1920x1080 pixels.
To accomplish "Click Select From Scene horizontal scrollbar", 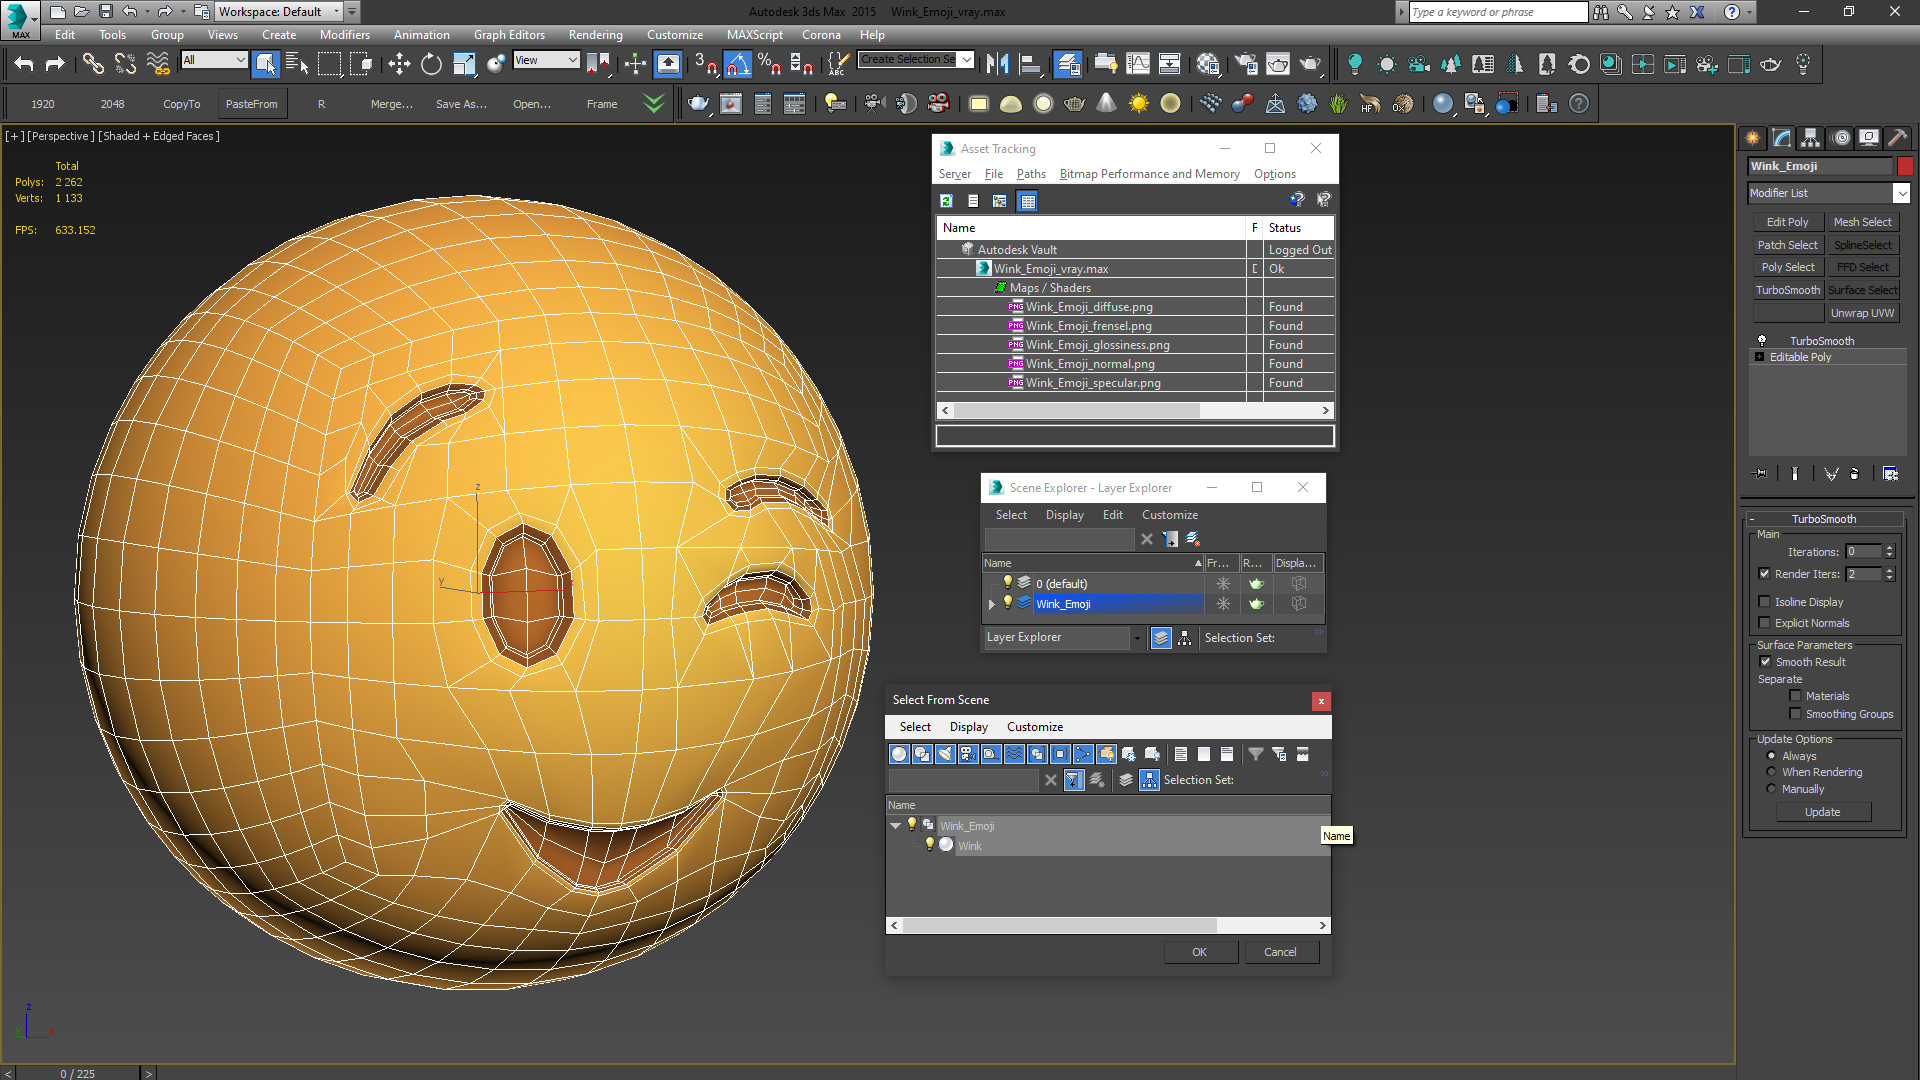I will click(1108, 925).
